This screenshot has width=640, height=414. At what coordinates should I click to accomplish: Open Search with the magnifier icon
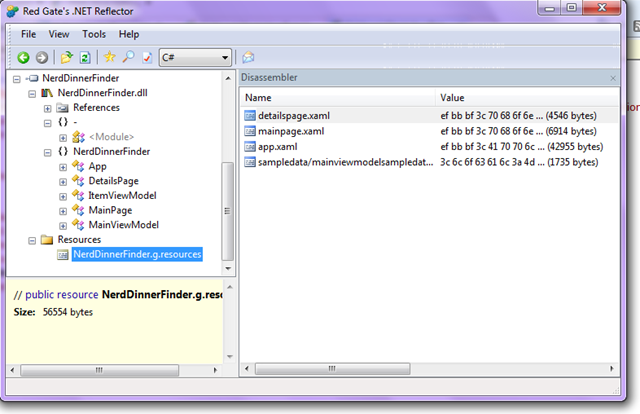click(x=129, y=57)
